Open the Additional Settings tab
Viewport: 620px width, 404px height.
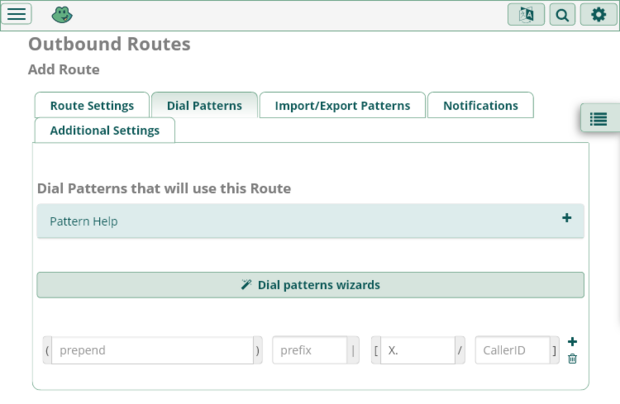tap(105, 131)
